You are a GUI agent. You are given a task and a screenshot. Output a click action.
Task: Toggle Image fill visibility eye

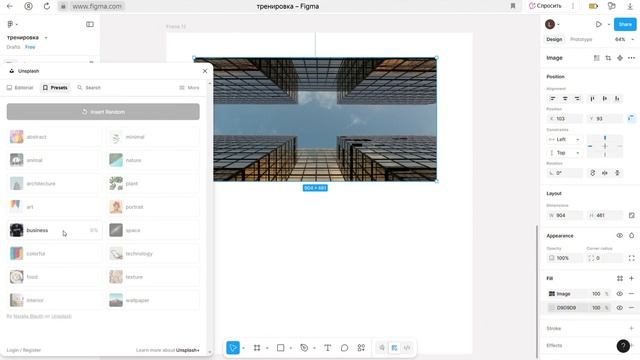pyautogui.click(x=620, y=293)
